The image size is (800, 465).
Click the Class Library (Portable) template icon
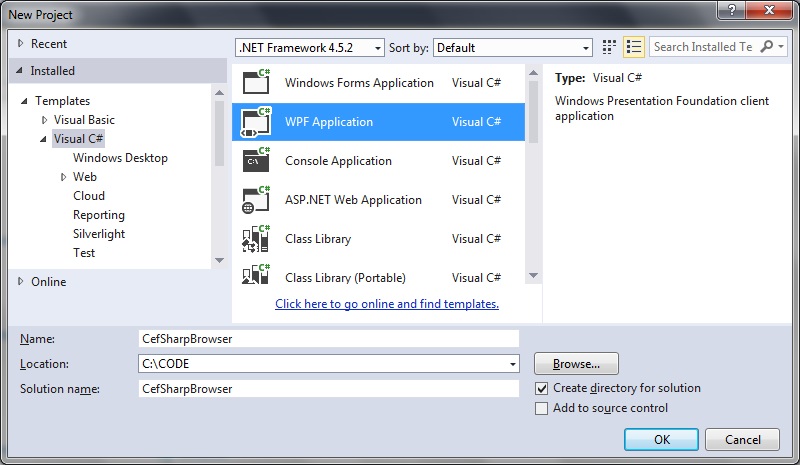[x=256, y=275]
